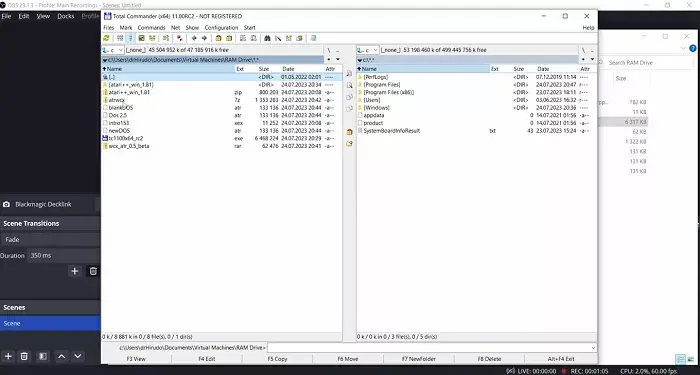Viewport: 700px width, 375px height.
Task: Click the pack icon in vertical bar
Action: coord(349,132)
